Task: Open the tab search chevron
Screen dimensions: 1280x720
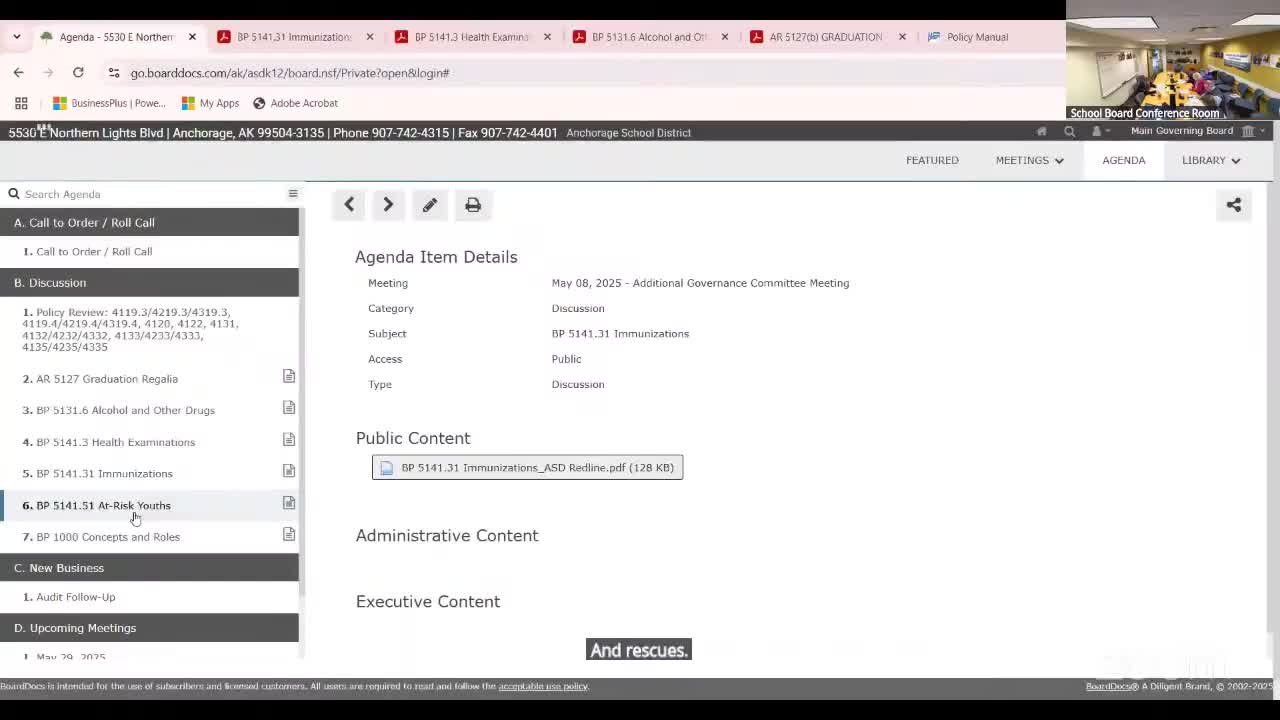Action: coord(17,37)
